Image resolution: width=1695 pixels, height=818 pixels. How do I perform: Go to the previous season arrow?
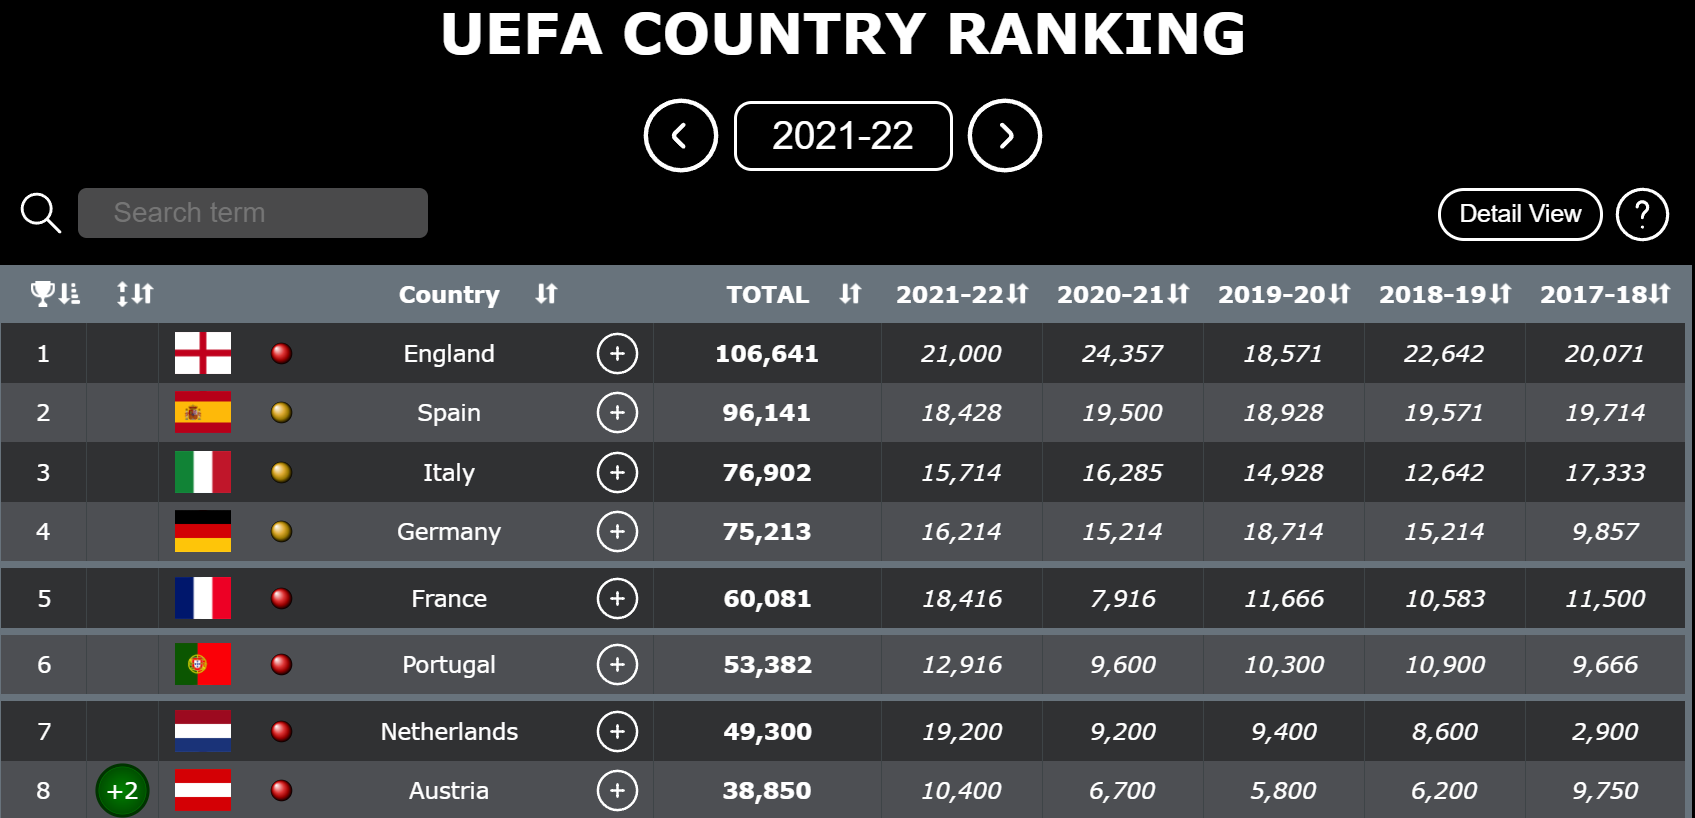[x=680, y=136]
